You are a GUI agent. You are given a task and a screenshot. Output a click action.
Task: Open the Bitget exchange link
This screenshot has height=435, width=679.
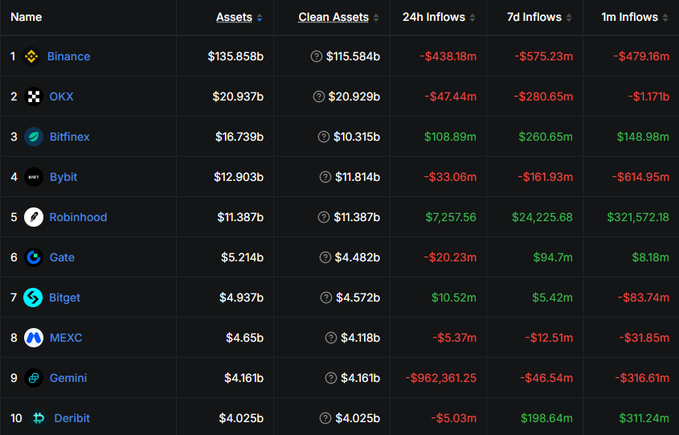point(65,298)
